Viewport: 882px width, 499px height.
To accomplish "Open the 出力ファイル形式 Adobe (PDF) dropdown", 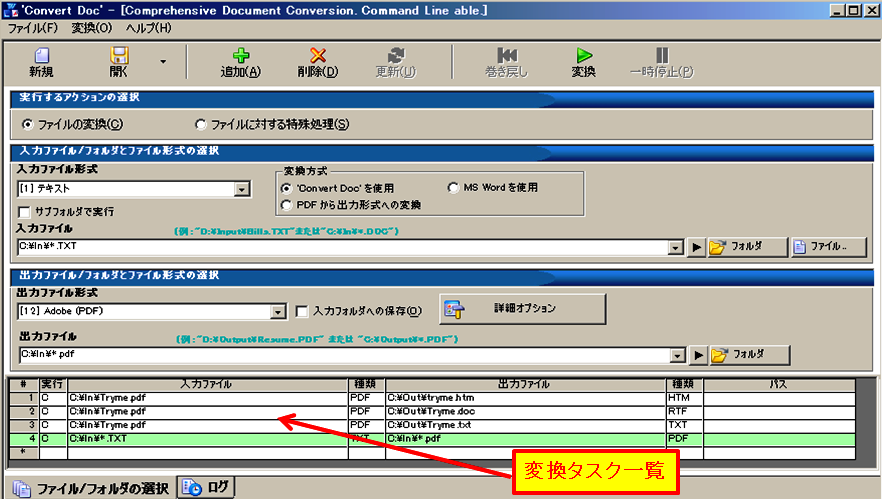I will (x=278, y=312).
